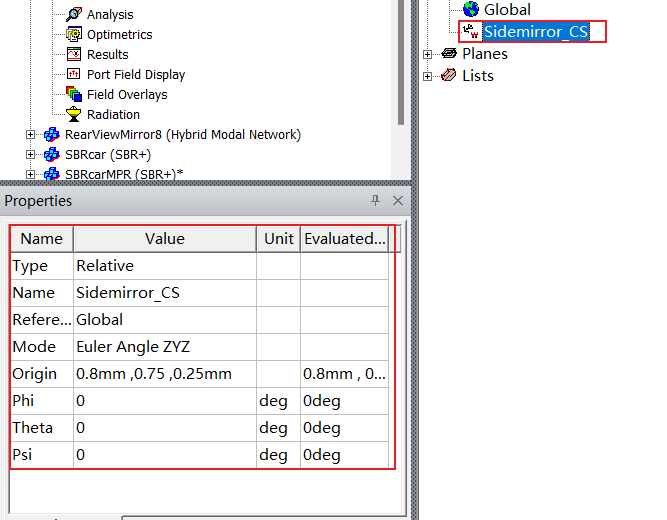Screen dimensions: 667x520
Task: Select Field Overlays item
Action: [x=127, y=94]
